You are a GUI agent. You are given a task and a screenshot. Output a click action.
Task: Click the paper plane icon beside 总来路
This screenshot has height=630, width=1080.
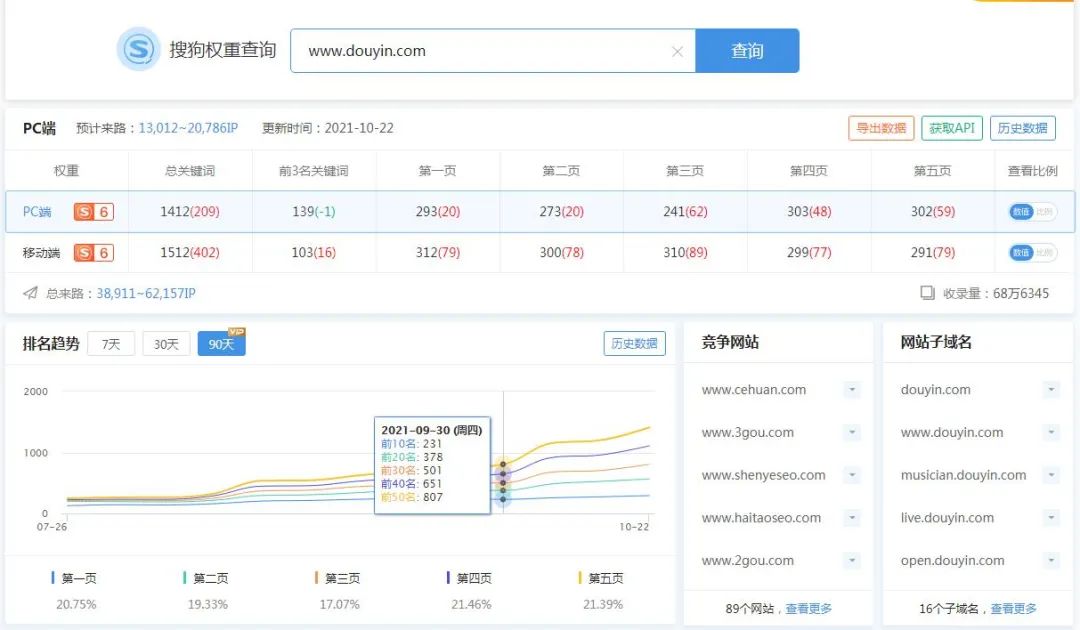click(30, 293)
